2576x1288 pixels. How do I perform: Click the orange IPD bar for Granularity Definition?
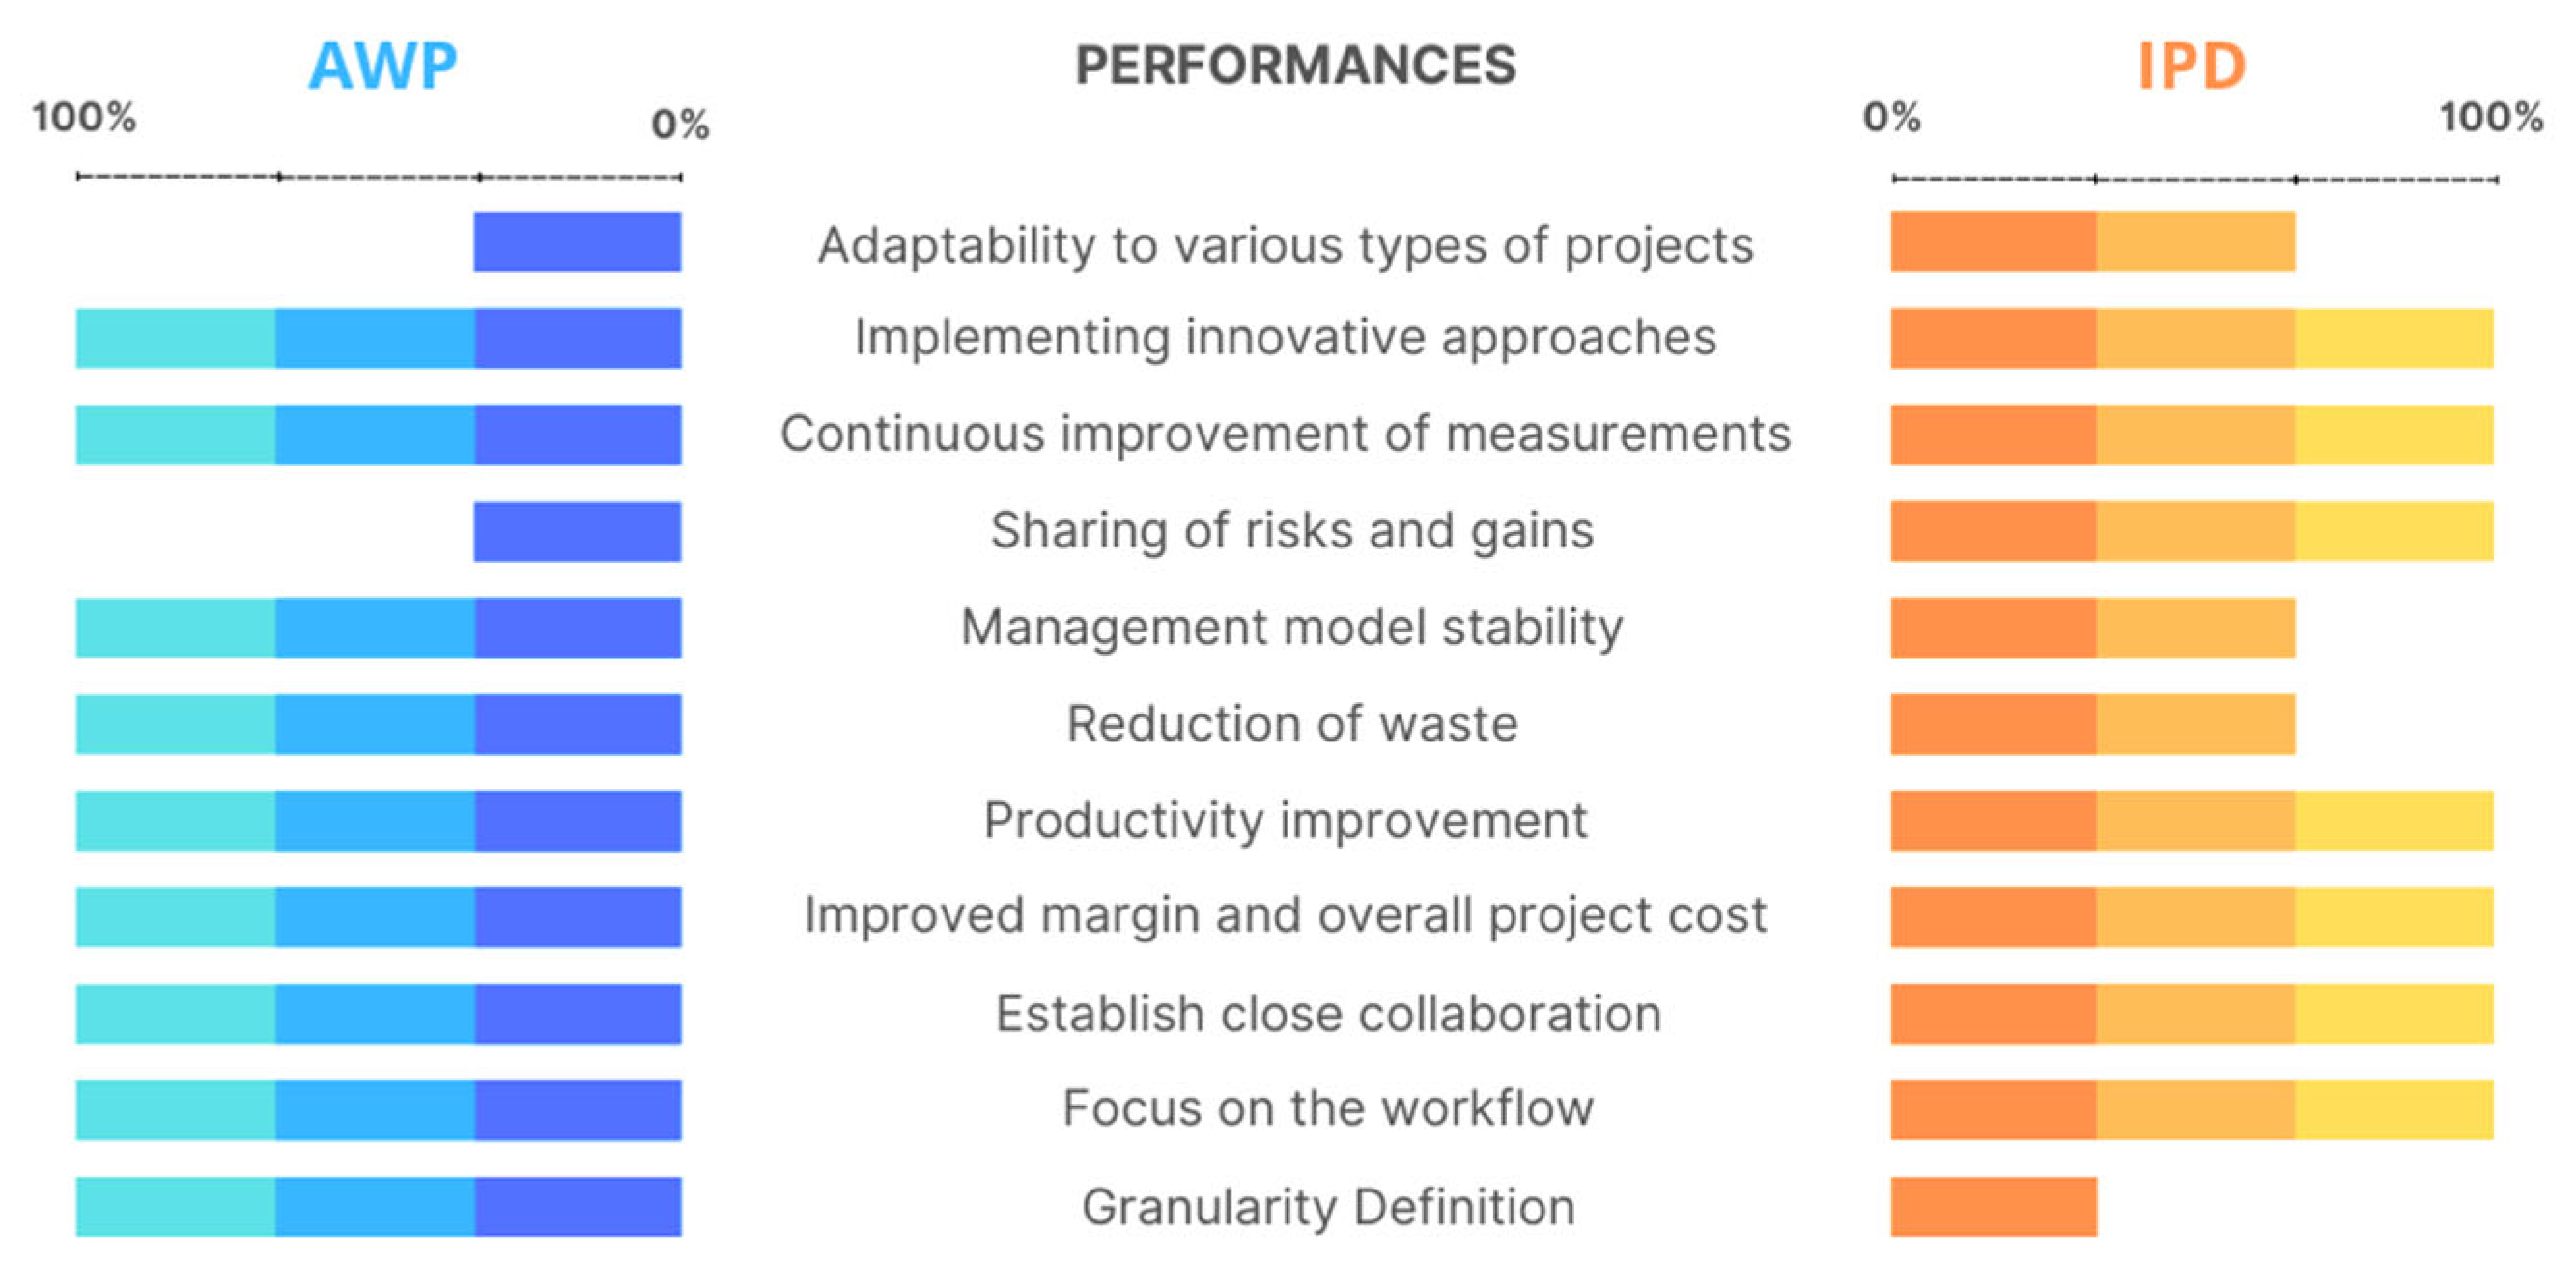(1993, 1206)
